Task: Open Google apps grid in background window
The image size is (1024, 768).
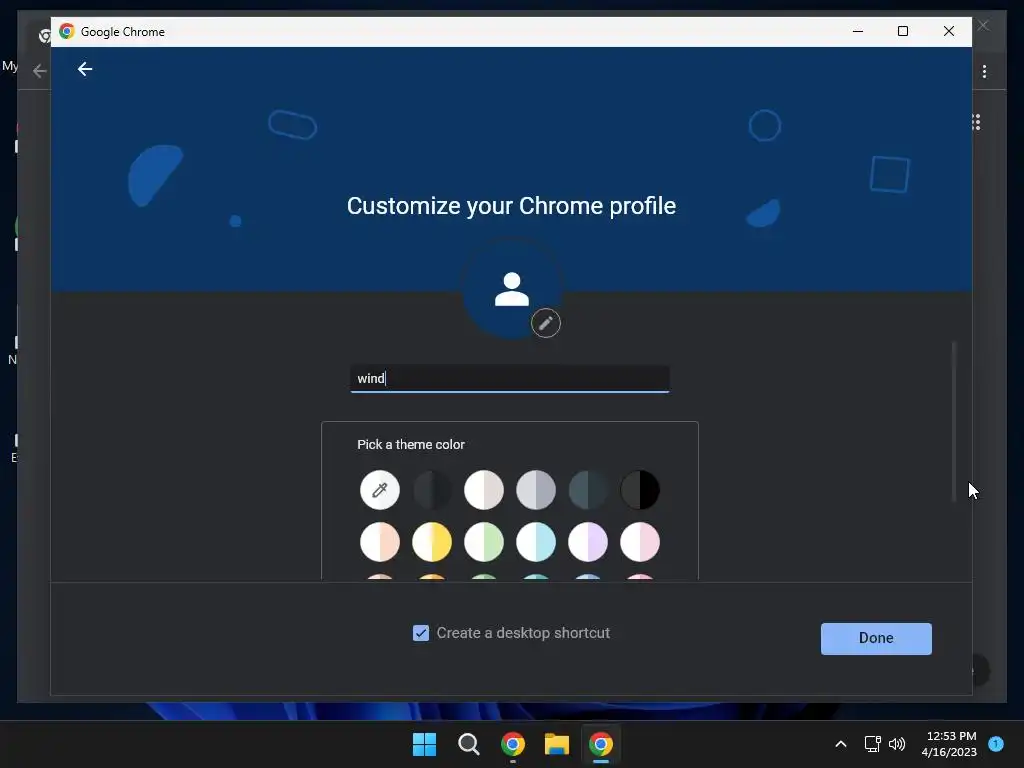Action: click(976, 122)
